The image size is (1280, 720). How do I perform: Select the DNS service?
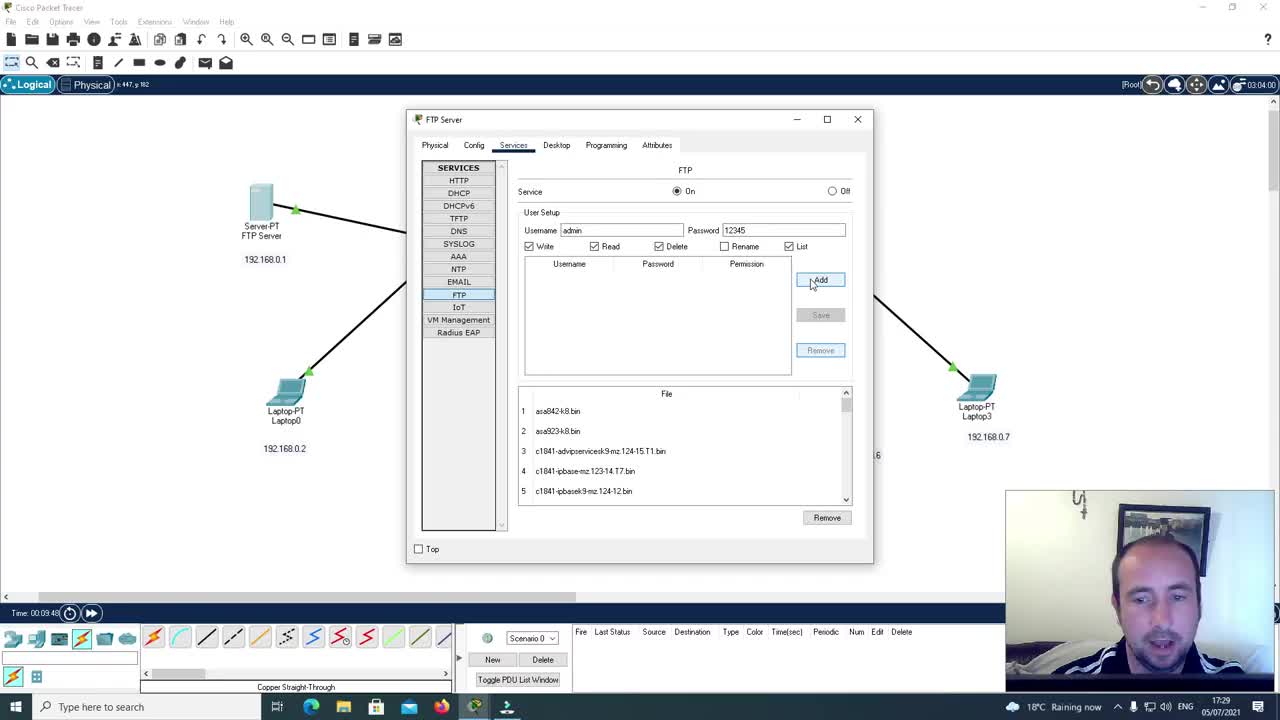(x=458, y=231)
